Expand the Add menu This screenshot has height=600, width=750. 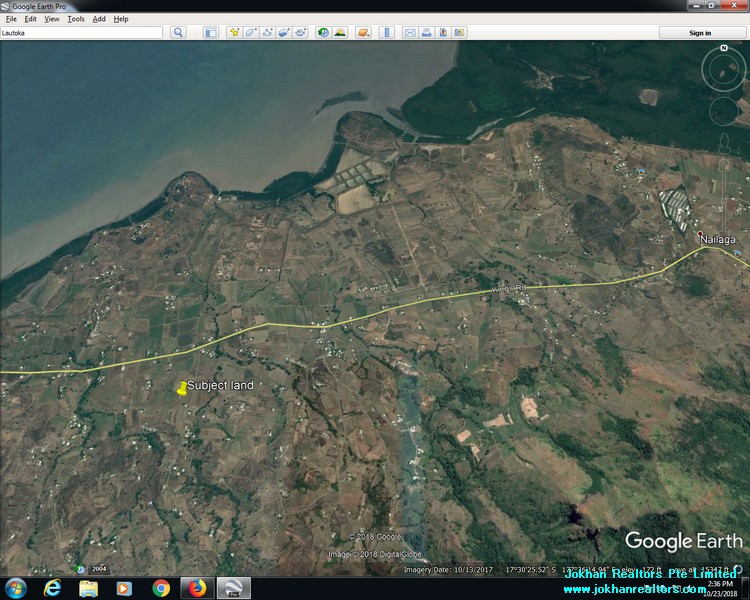click(x=99, y=19)
